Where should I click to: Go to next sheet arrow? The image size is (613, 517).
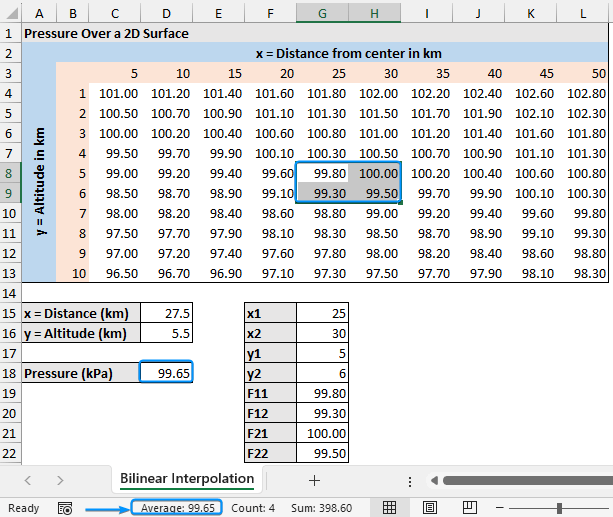(x=60, y=480)
